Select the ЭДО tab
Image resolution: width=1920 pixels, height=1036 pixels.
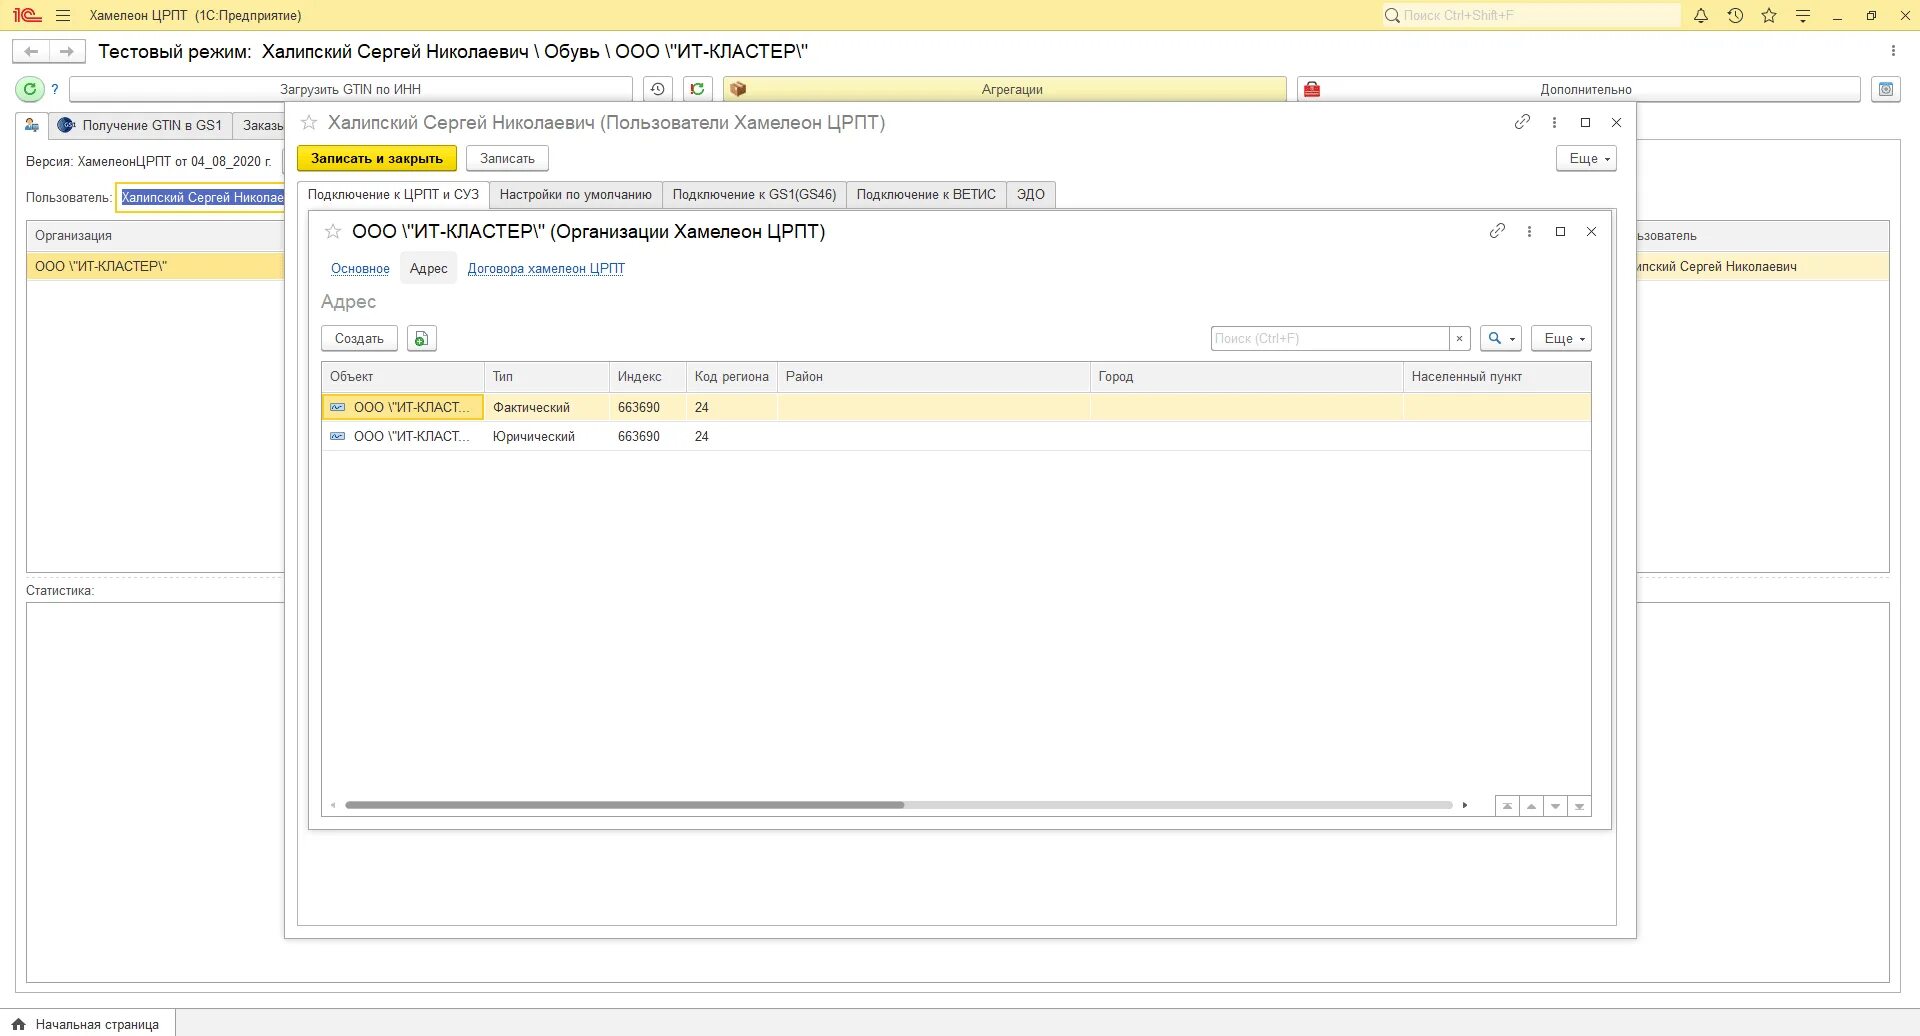pos(1031,194)
